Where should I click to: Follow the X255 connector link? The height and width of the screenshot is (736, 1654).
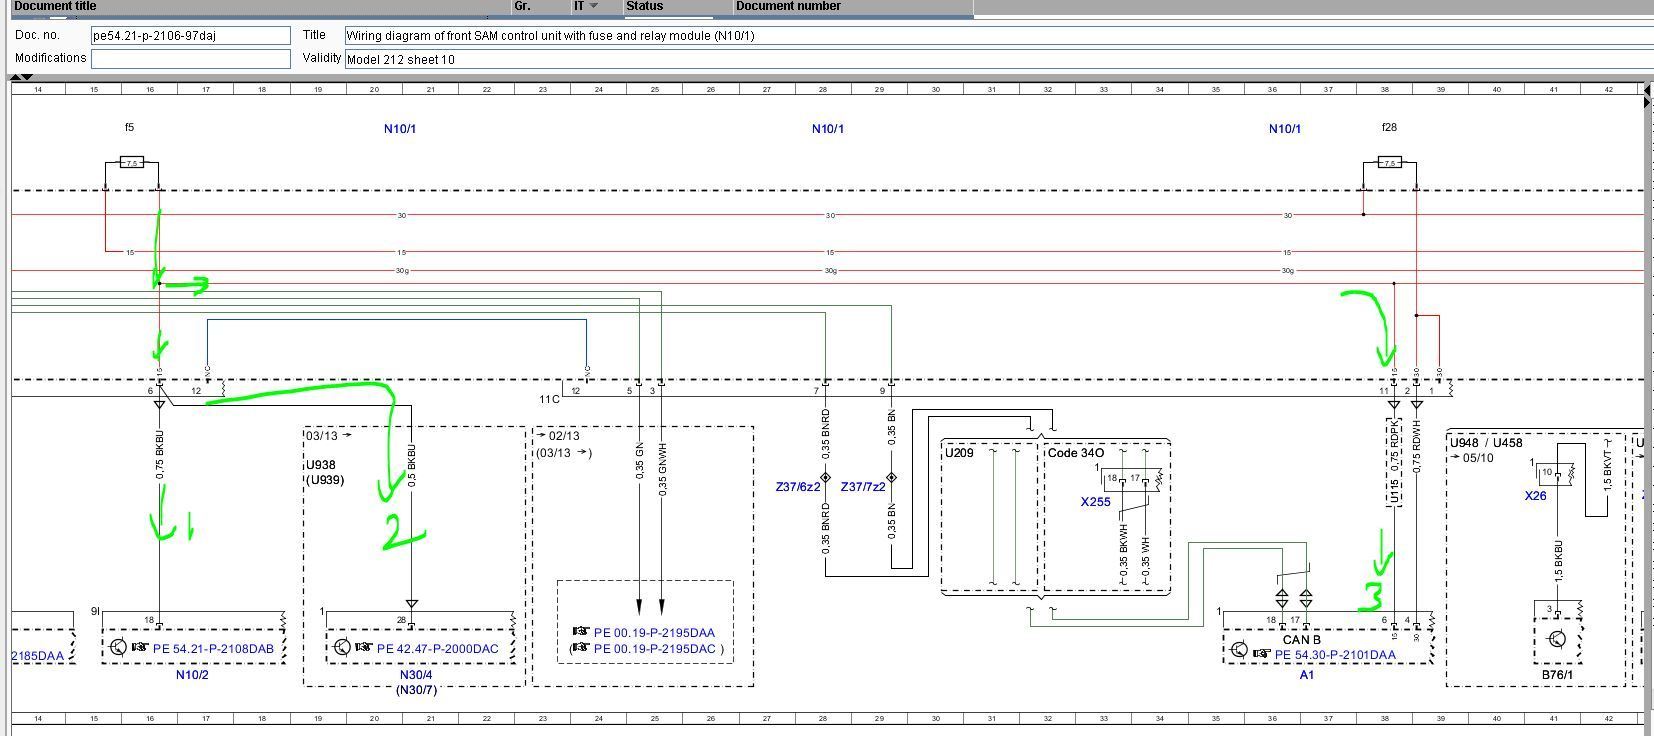tap(1095, 502)
